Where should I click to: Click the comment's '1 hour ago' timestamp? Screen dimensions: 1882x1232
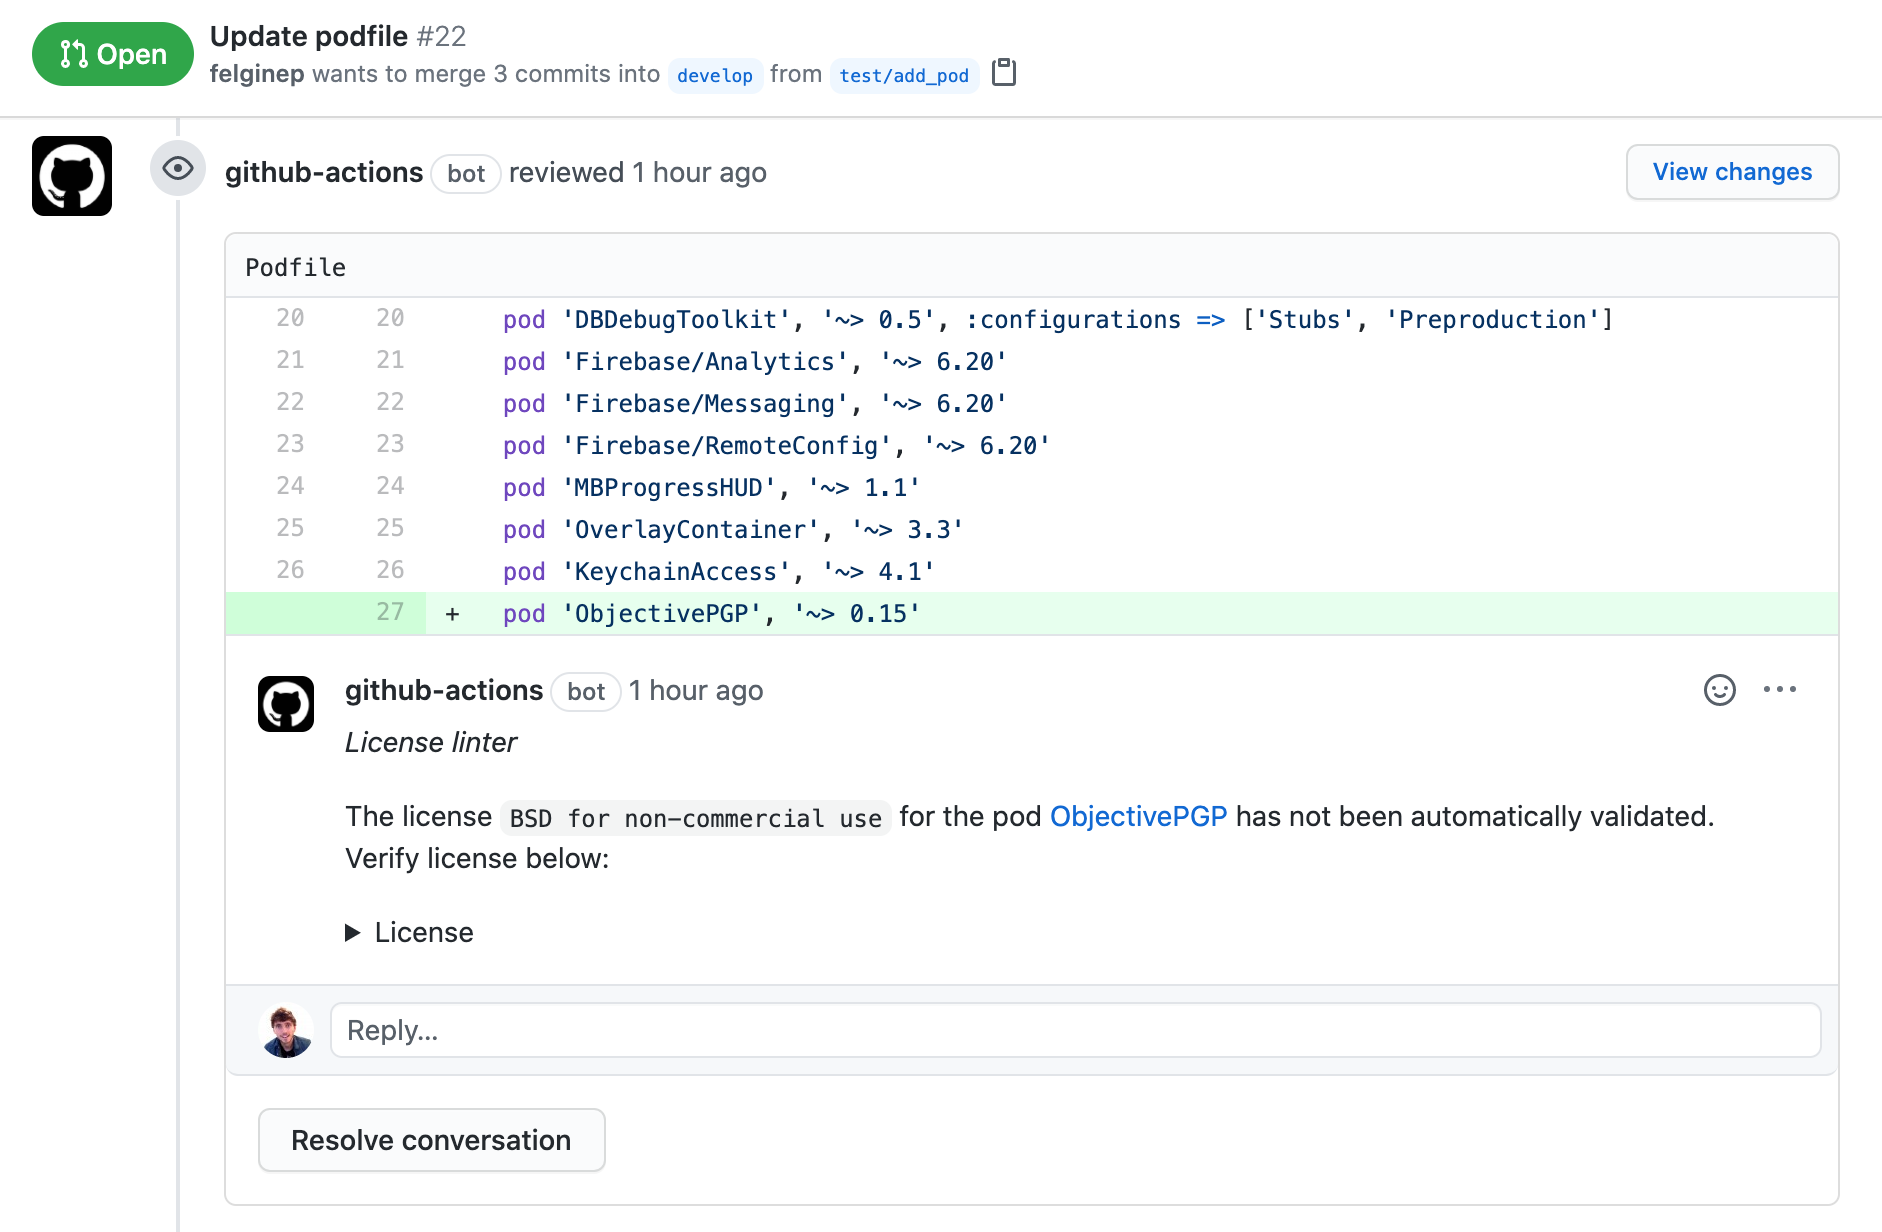[x=696, y=690]
